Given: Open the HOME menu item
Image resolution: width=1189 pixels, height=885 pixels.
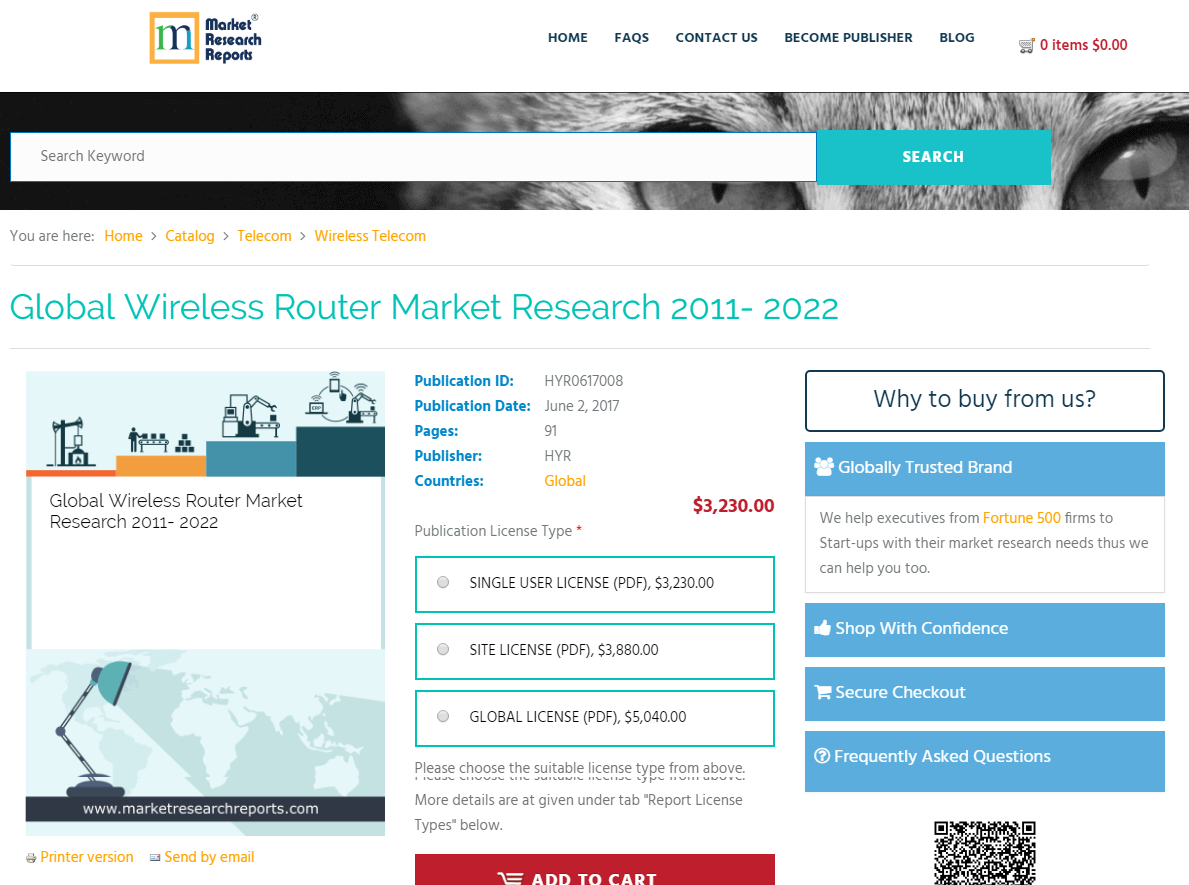Looking at the screenshot, I should (567, 37).
